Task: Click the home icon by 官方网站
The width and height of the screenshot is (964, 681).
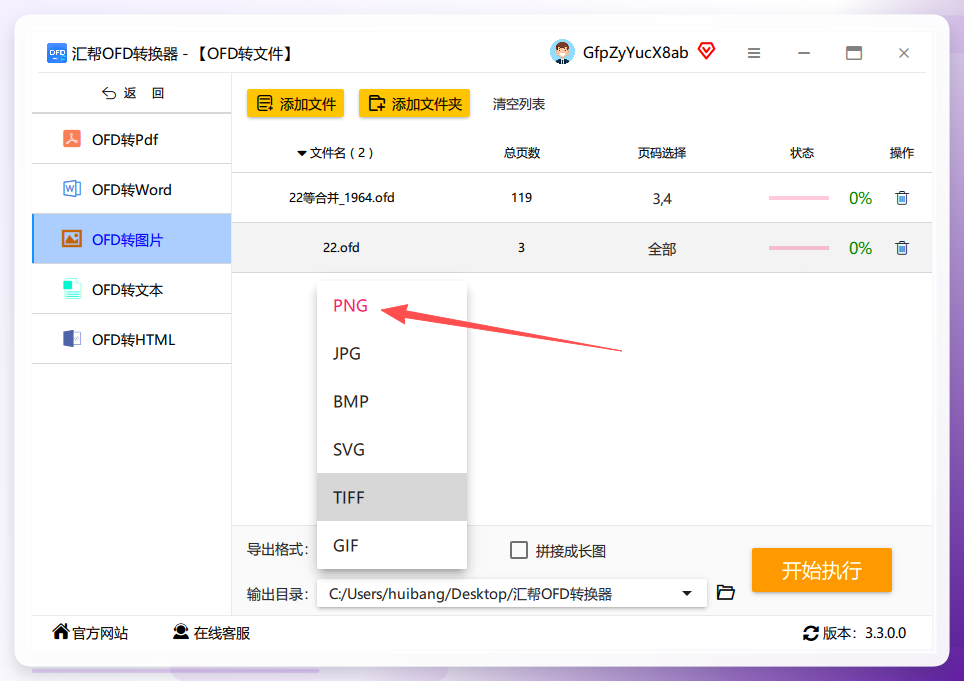Action: tap(60, 631)
